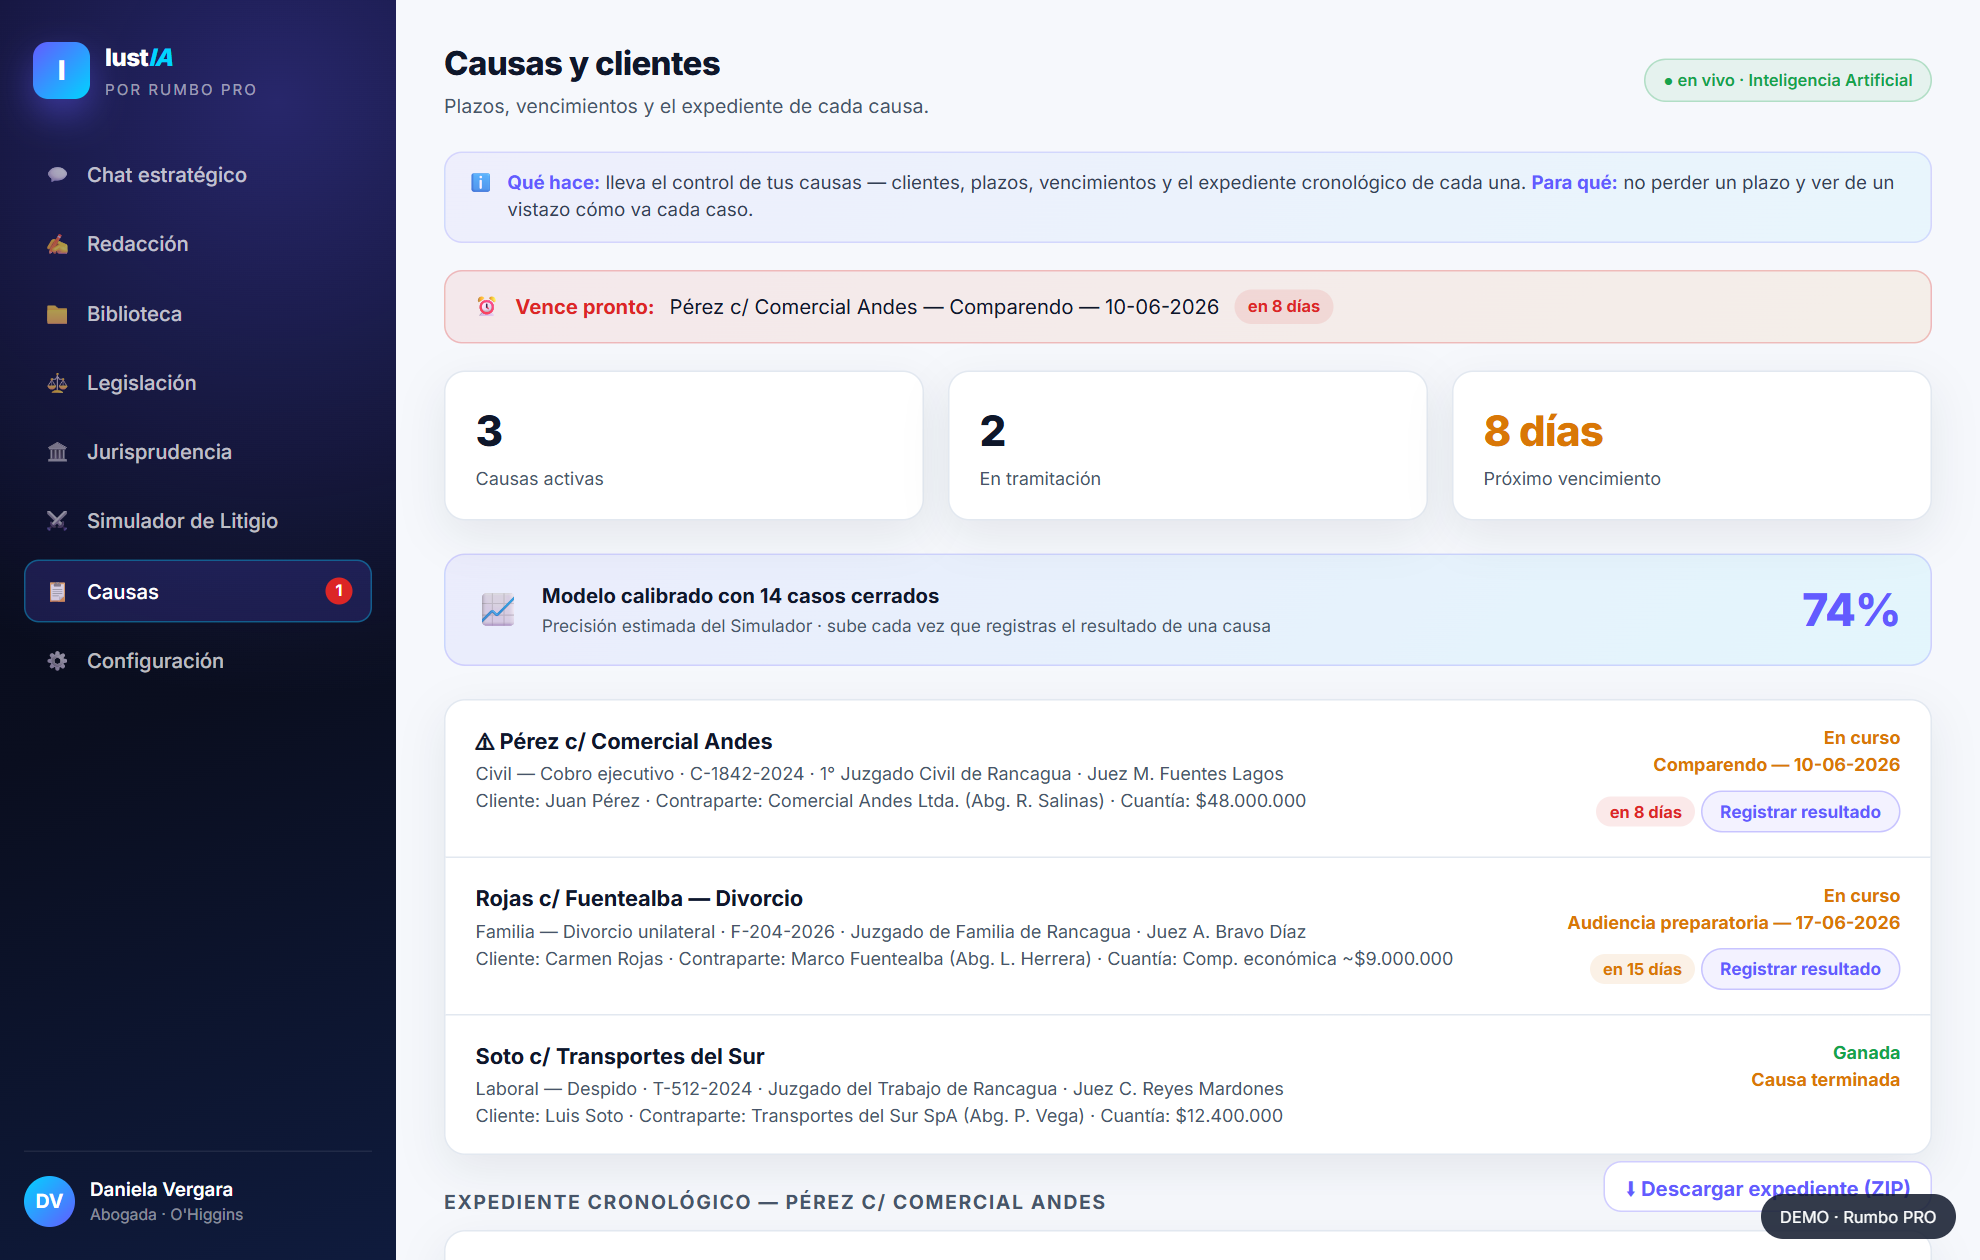The height and width of the screenshot is (1260, 1980).
Task: Click the Simulador de Litigio swords icon
Action: coord(57,521)
